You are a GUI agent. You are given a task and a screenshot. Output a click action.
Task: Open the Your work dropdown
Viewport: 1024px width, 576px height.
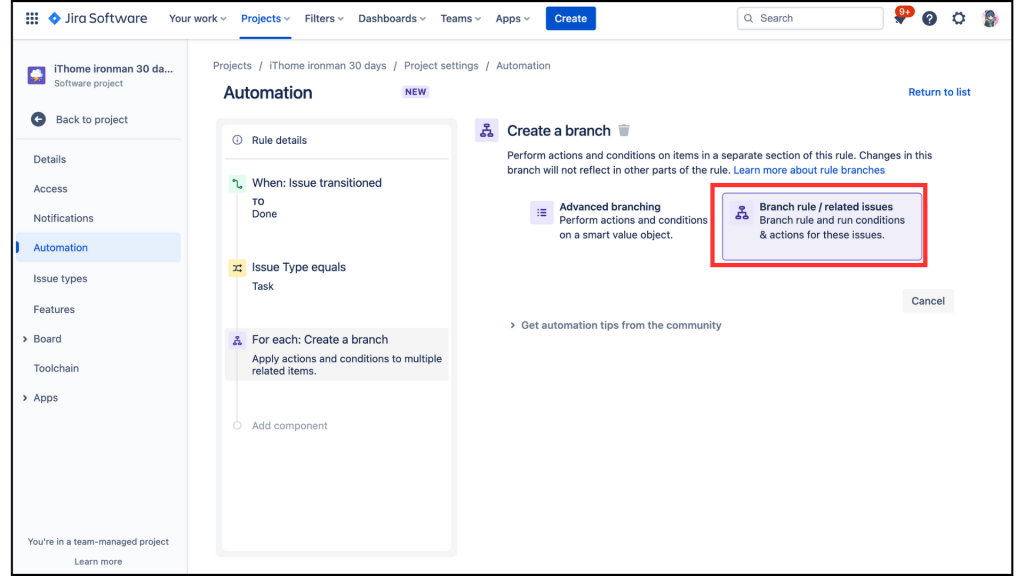197,18
